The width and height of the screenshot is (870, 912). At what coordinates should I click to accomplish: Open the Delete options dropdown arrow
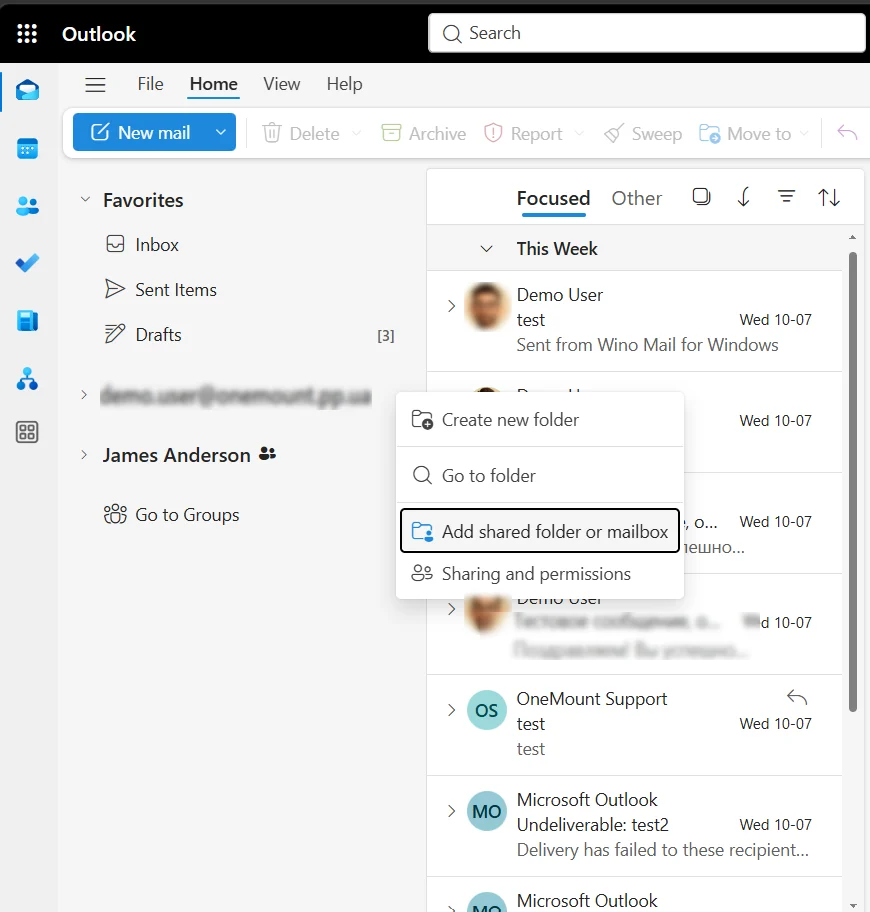357,133
